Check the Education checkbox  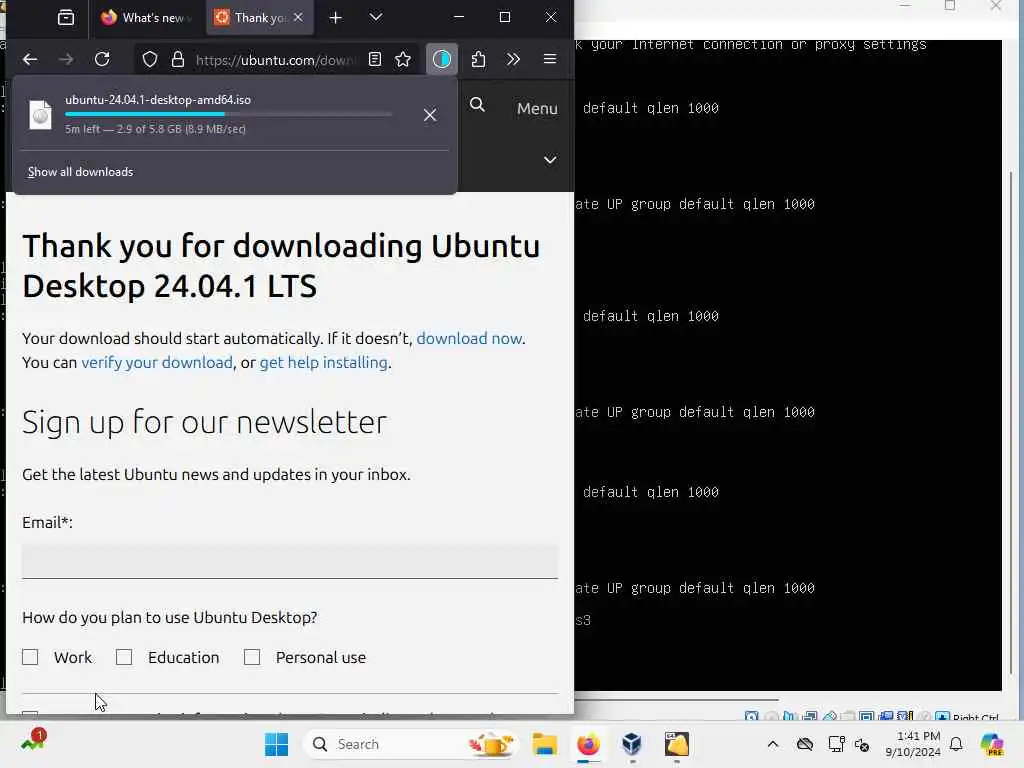pyautogui.click(x=124, y=657)
